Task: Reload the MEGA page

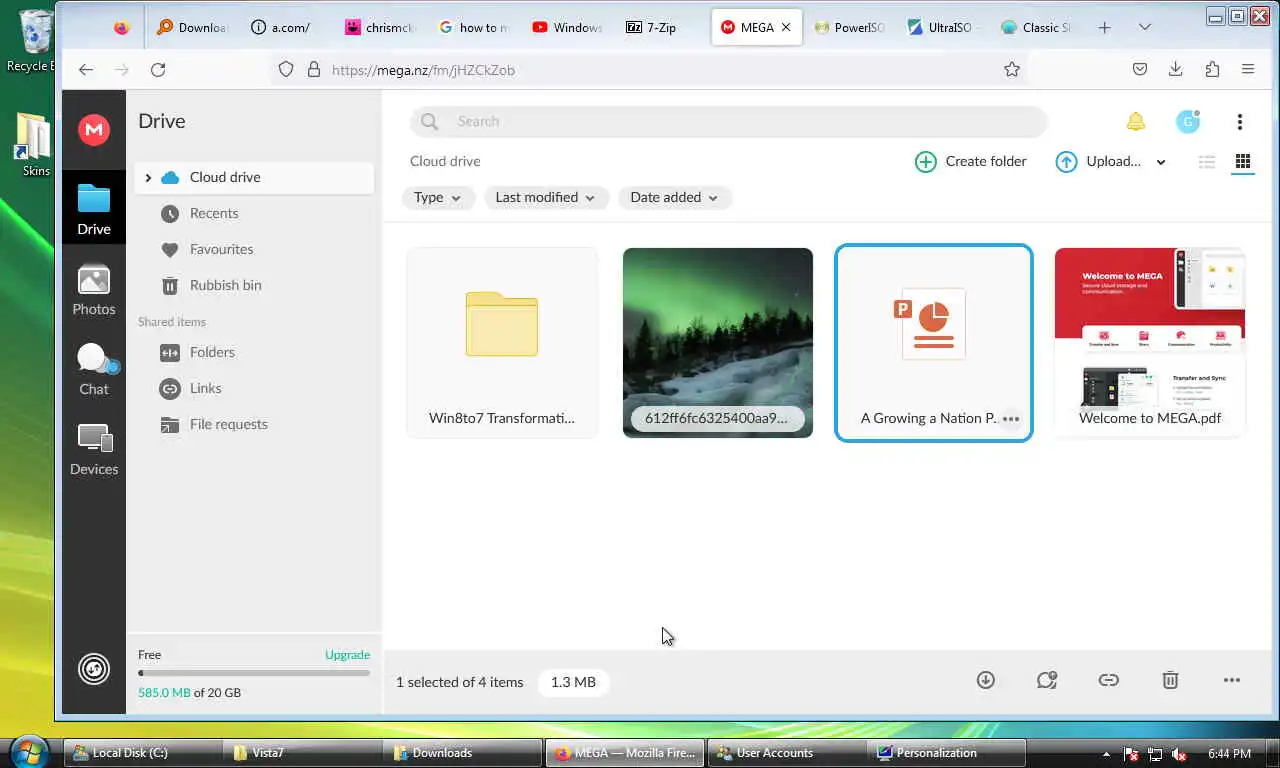Action: 158,69
